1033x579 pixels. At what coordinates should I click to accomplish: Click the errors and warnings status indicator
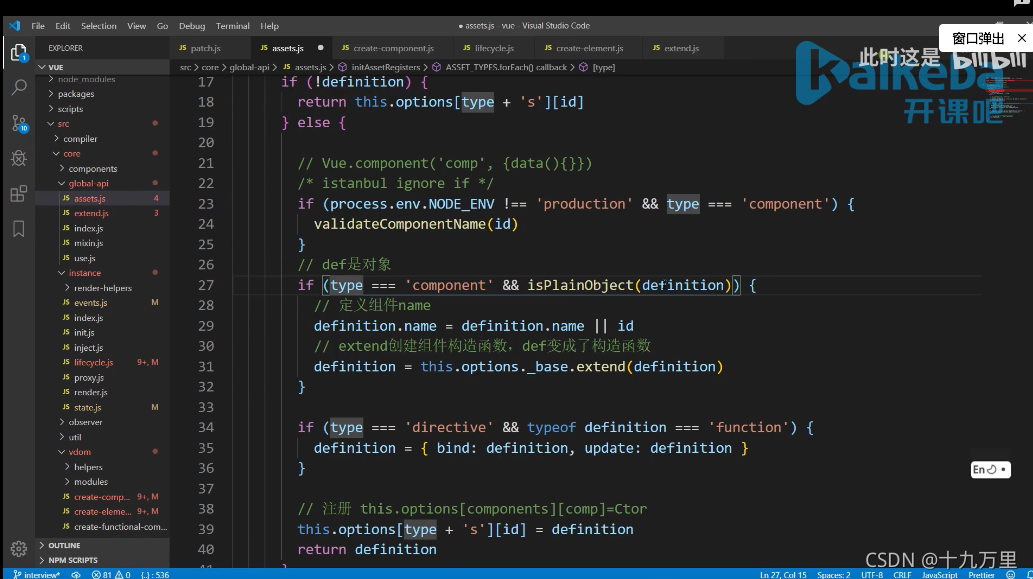tap(111, 574)
